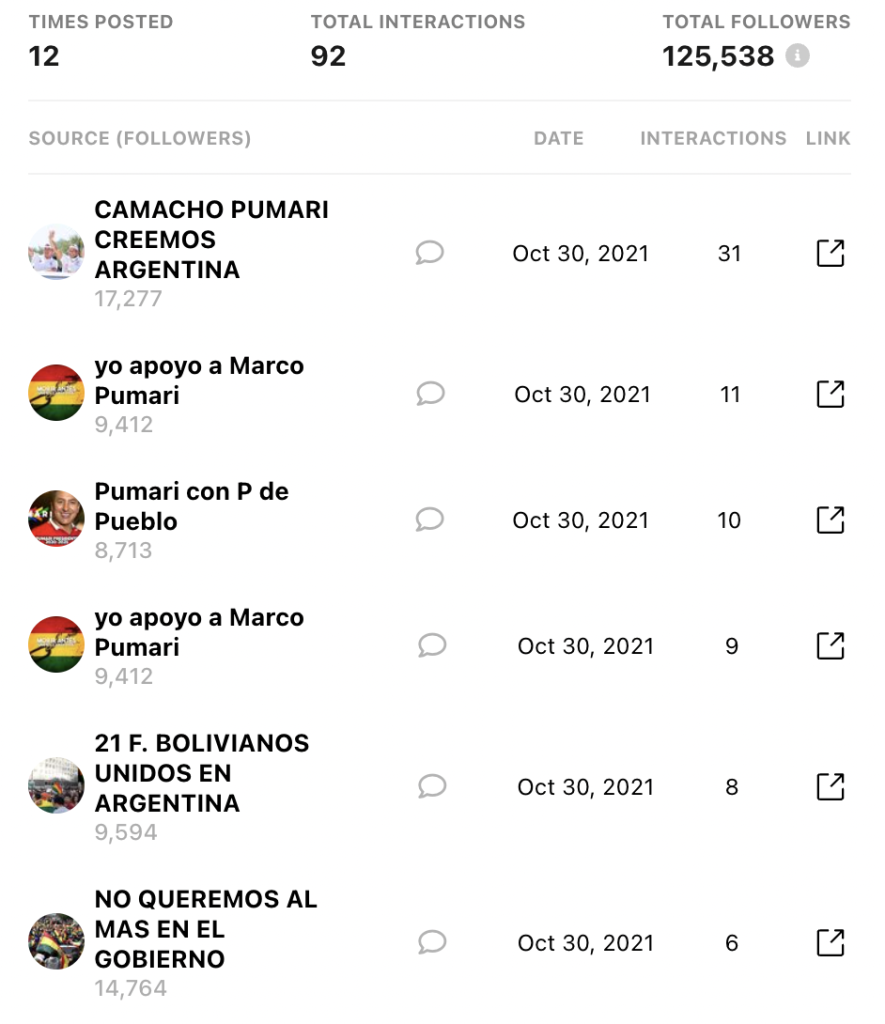The image size is (885, 1024).
Task: Click comment bubble for Pumari con P de Pueblo
Action: point(430,519)
